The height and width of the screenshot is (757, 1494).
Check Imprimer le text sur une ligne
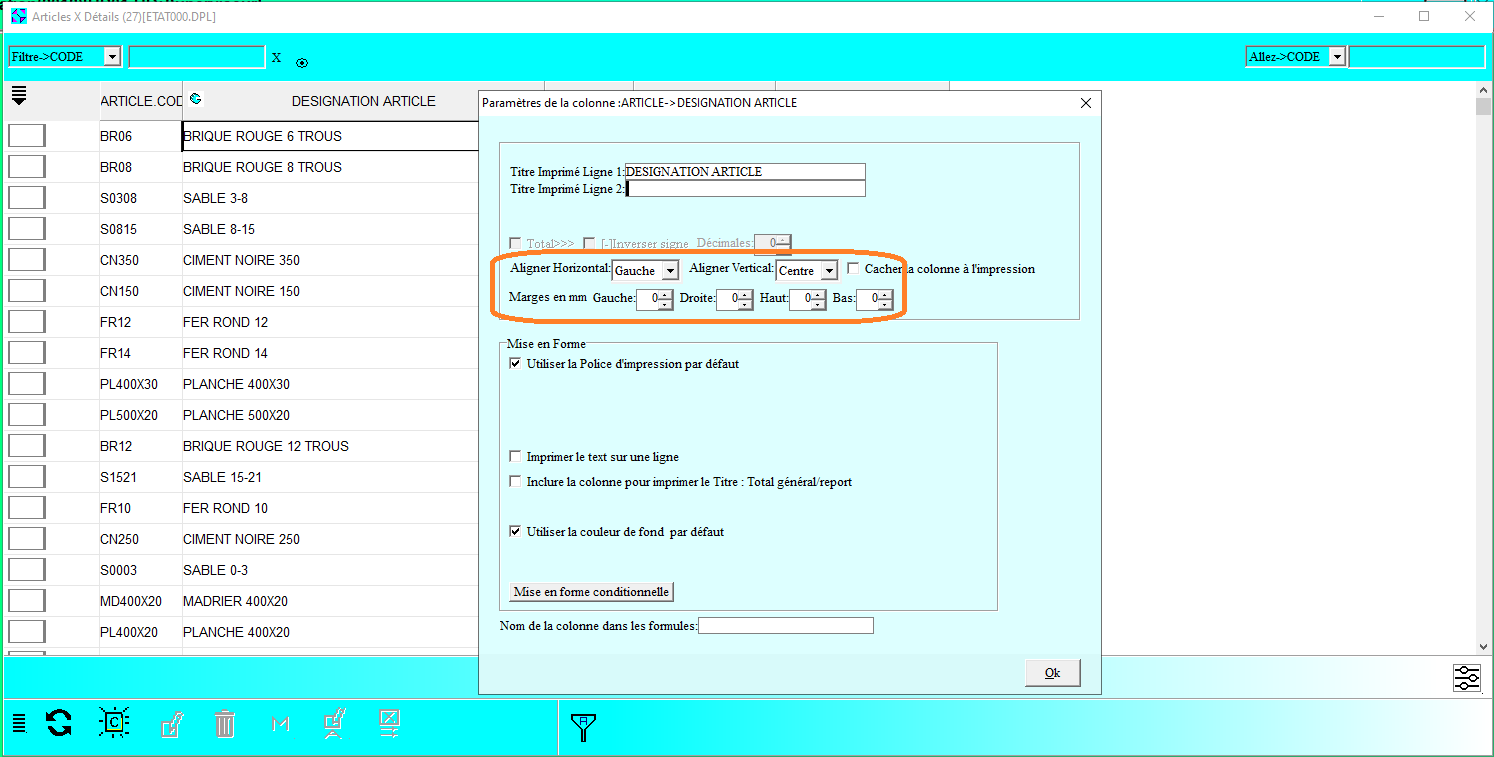[515, 457]
